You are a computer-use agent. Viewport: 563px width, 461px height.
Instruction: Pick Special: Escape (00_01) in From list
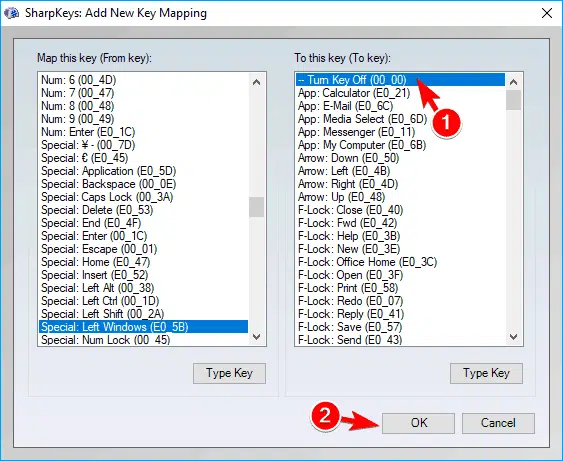point(143,249)
